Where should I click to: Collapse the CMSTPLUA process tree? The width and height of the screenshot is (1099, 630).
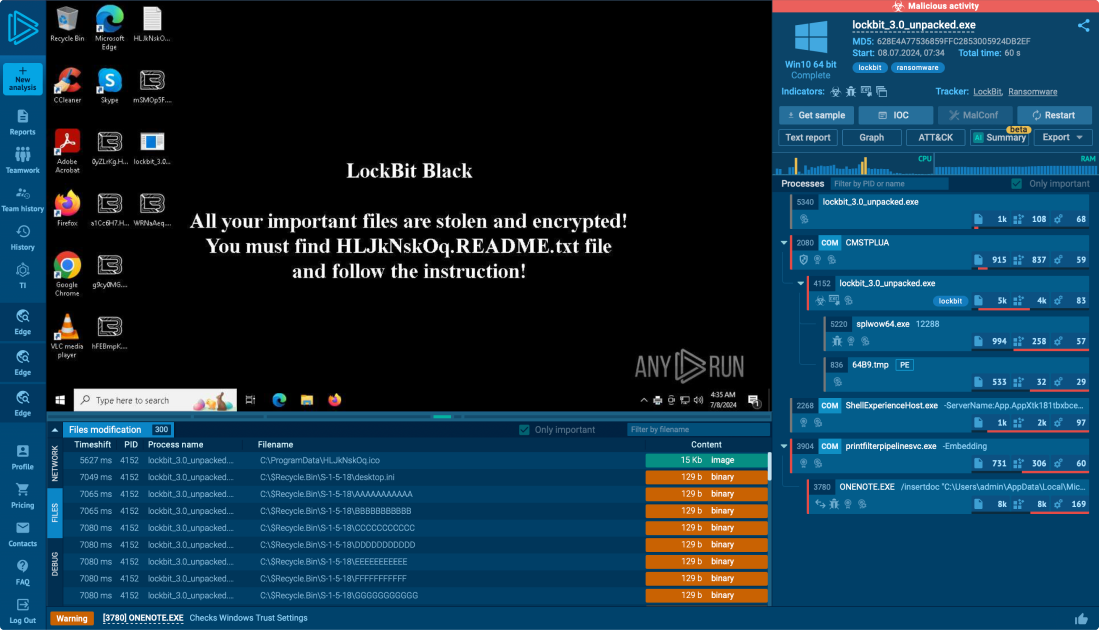[784, 242]
